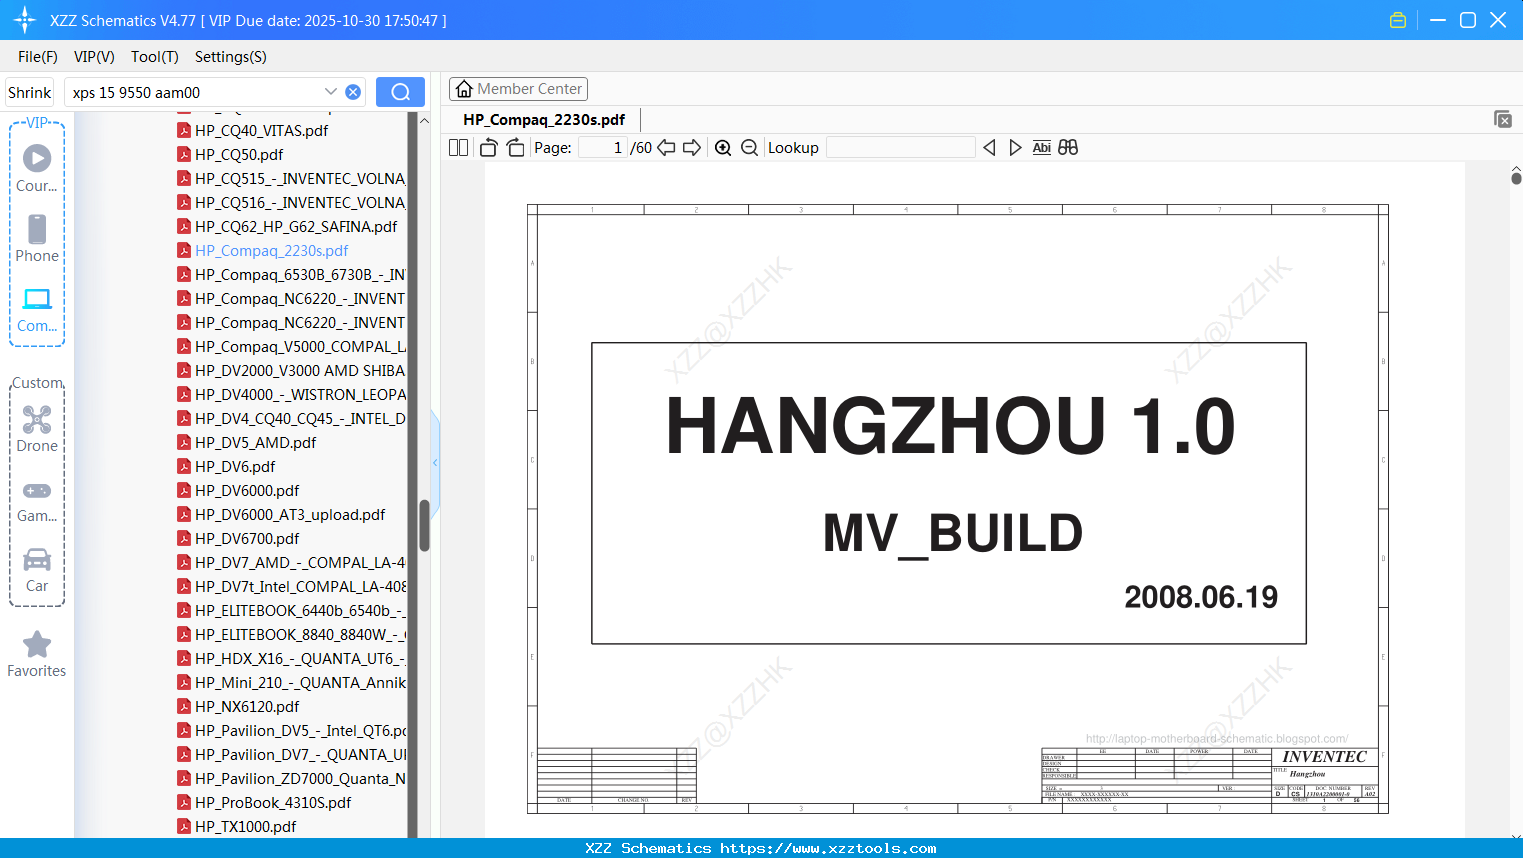Open HP_HDX_X16_-_QUANTA_UT6 file
The width and height of the screenshot is (1523, 858).
[x=291, y=658]
